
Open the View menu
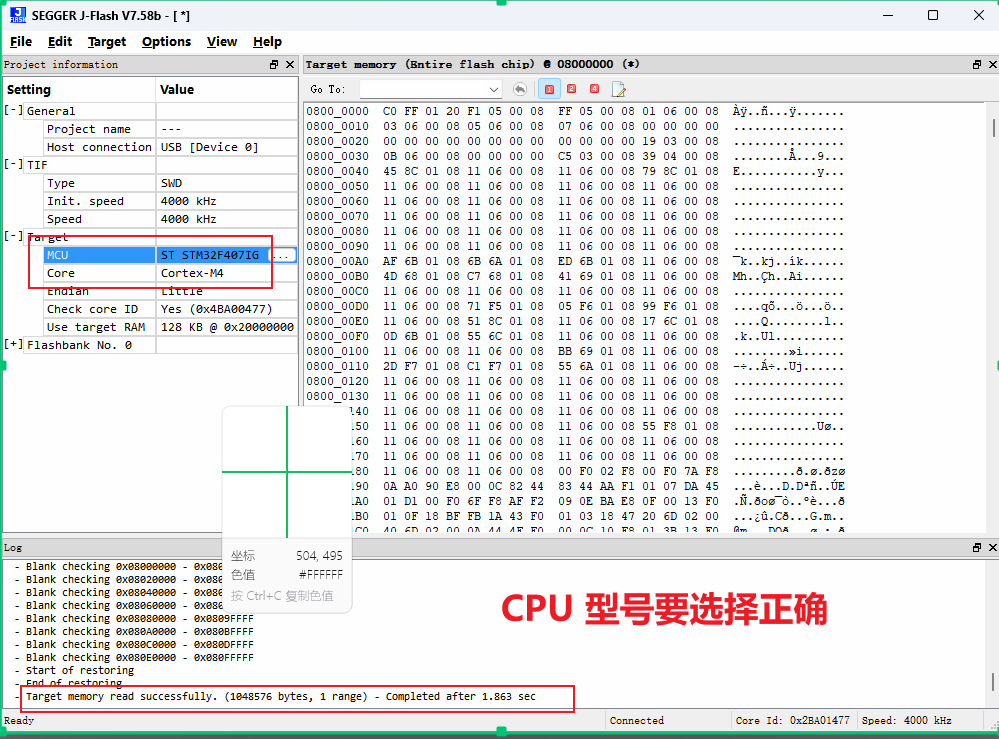[x=222, y=41]
